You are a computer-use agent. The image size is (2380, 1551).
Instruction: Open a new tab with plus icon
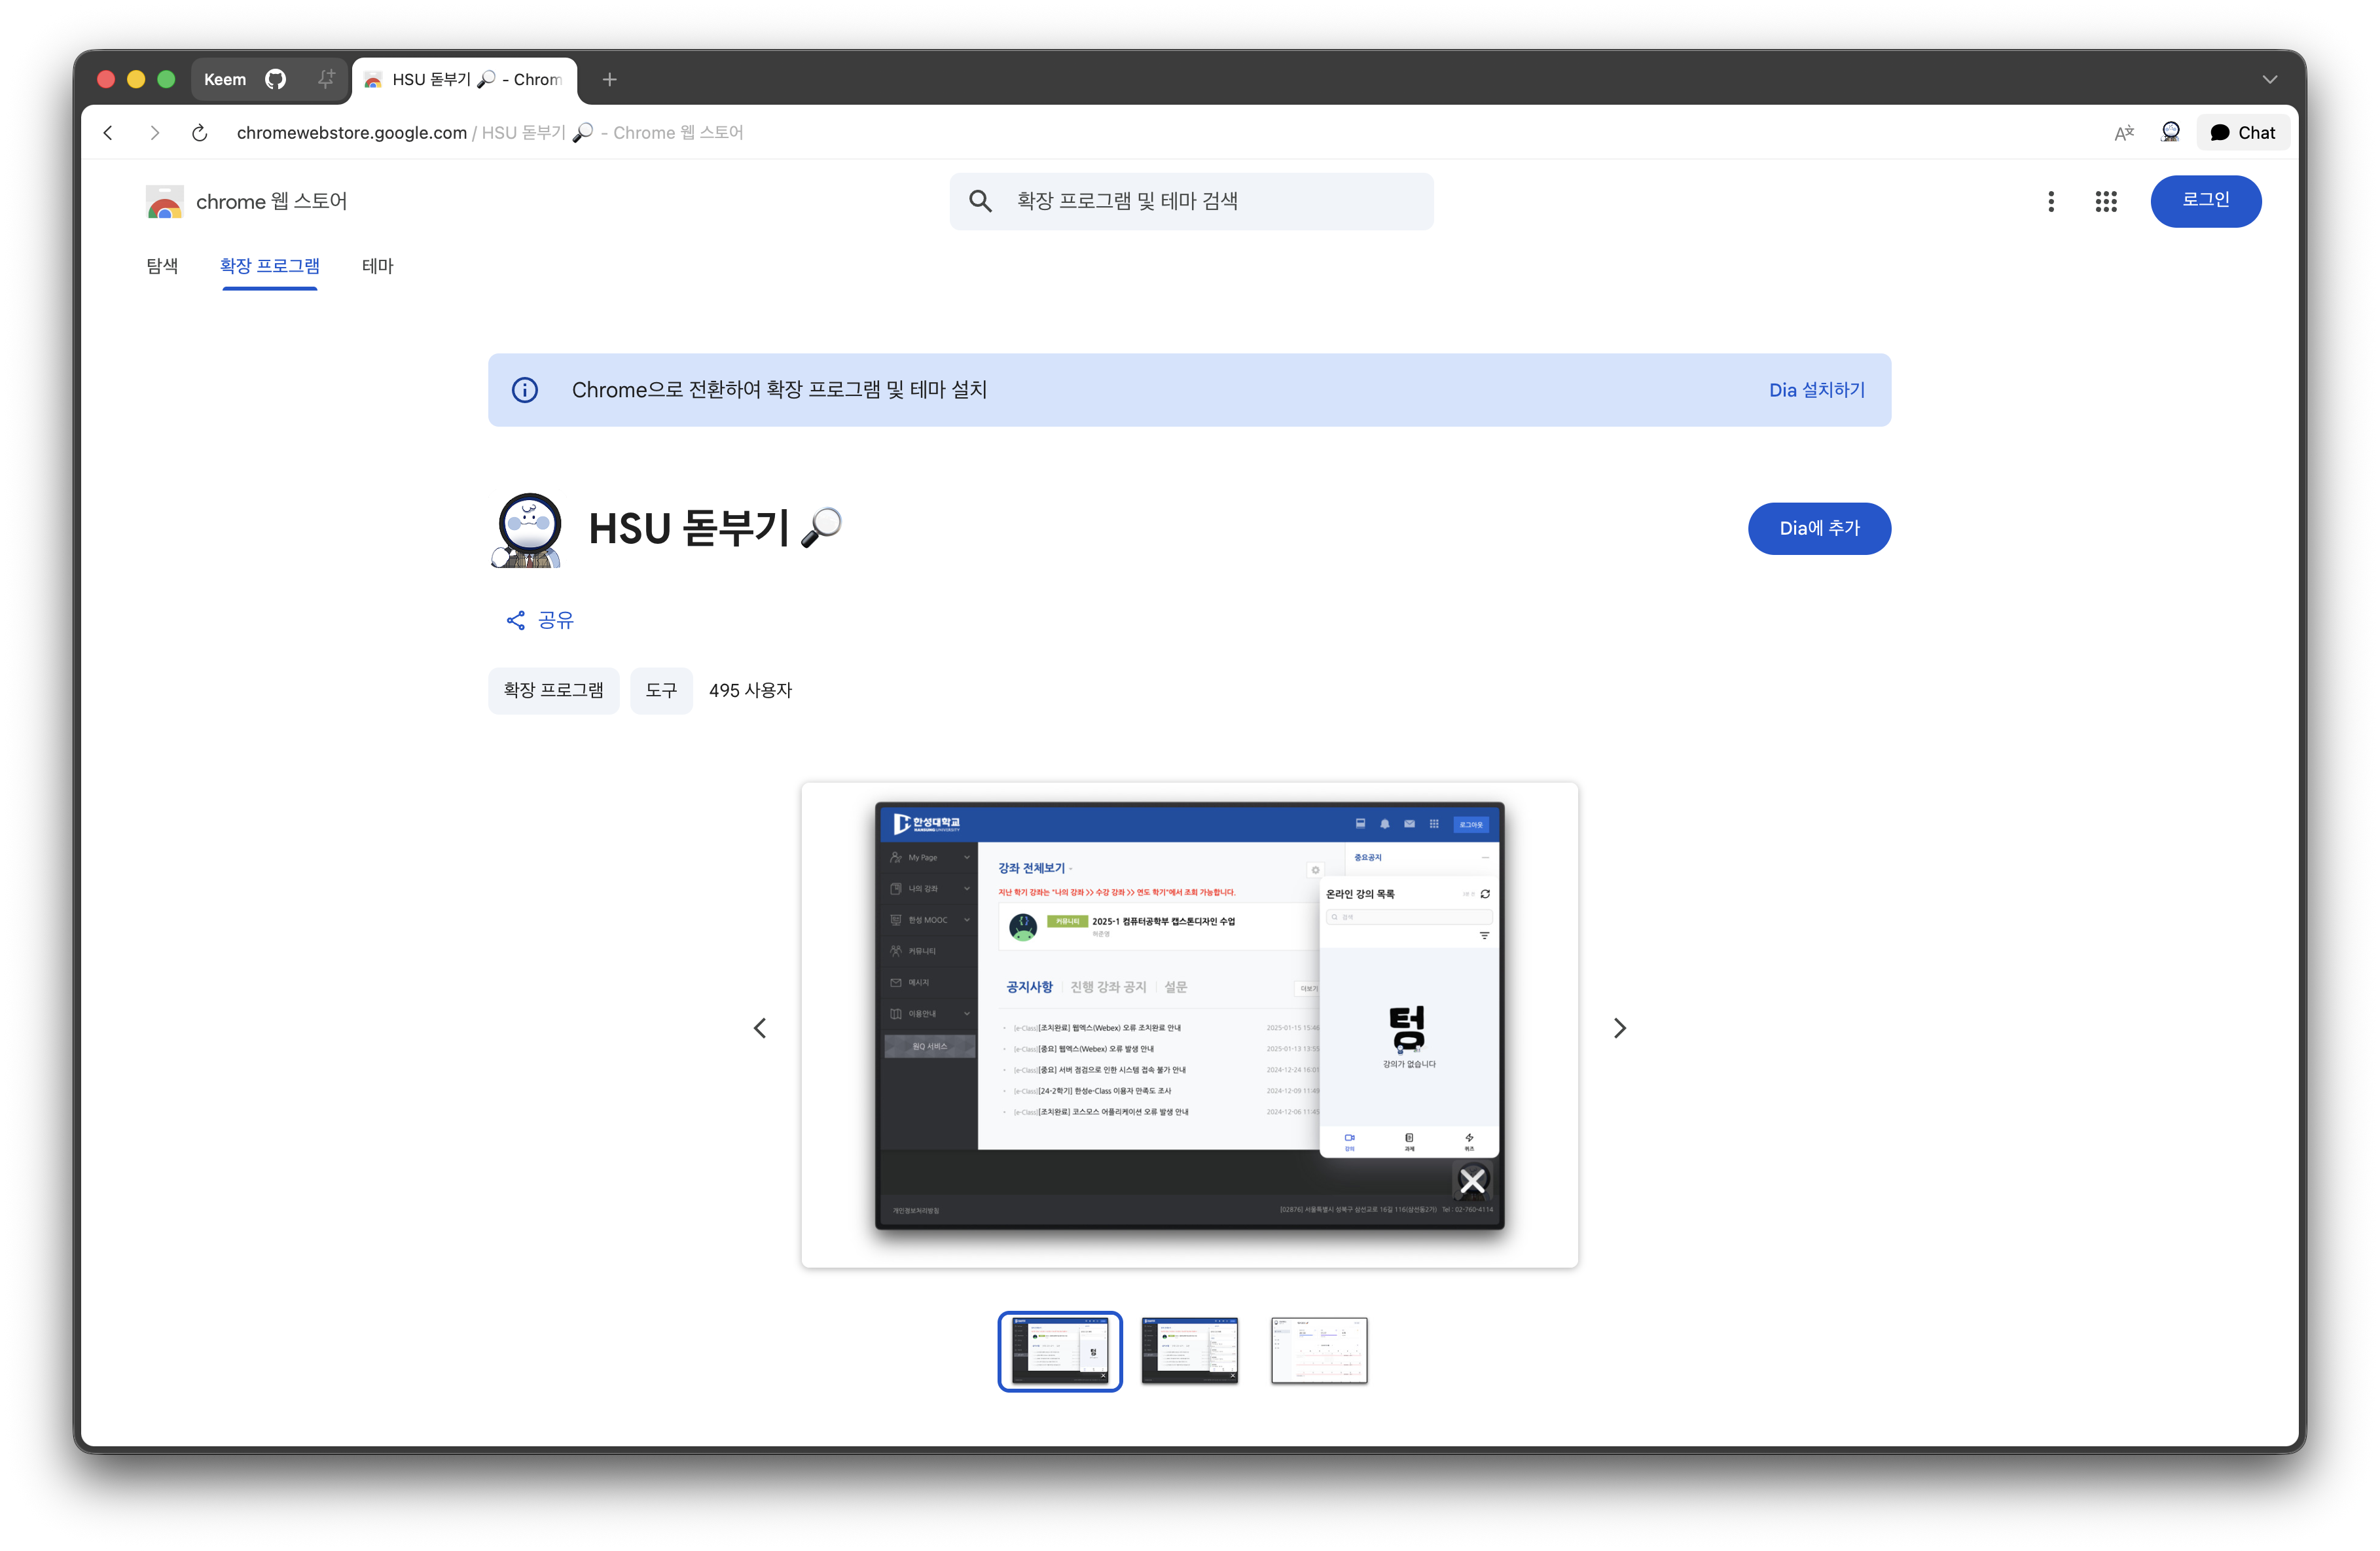tap(609, 79)
